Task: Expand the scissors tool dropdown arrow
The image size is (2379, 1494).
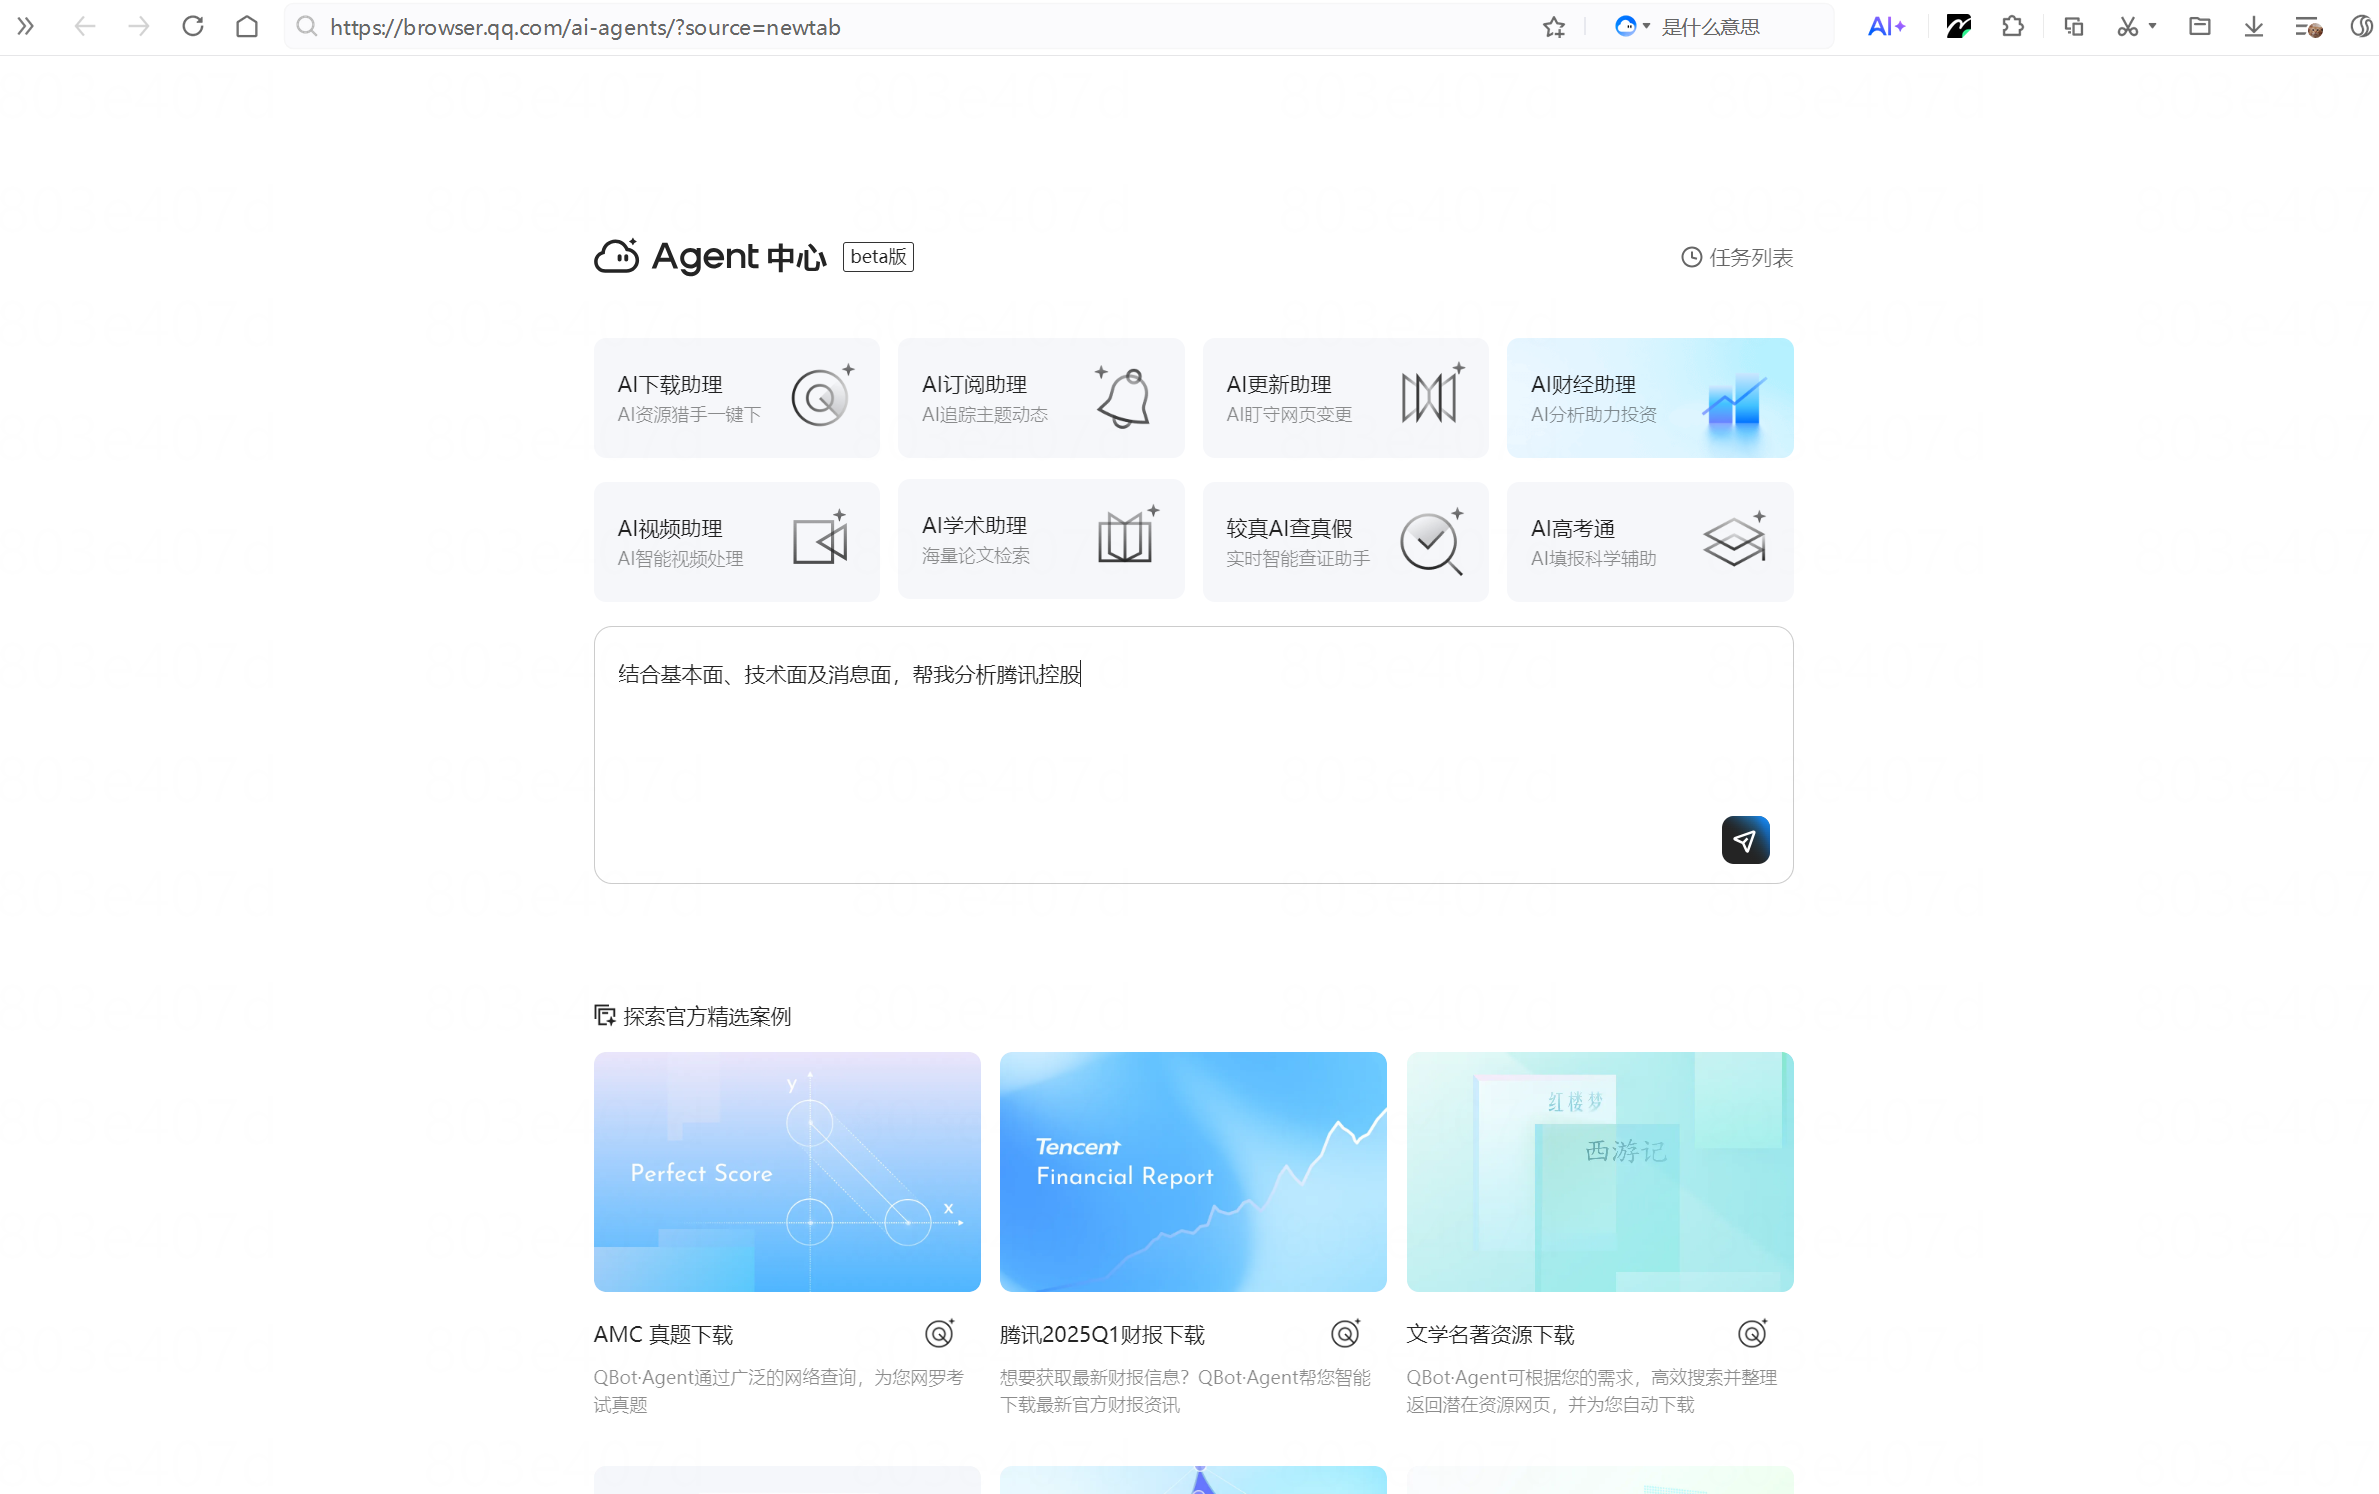Action: pos(2152,27)
